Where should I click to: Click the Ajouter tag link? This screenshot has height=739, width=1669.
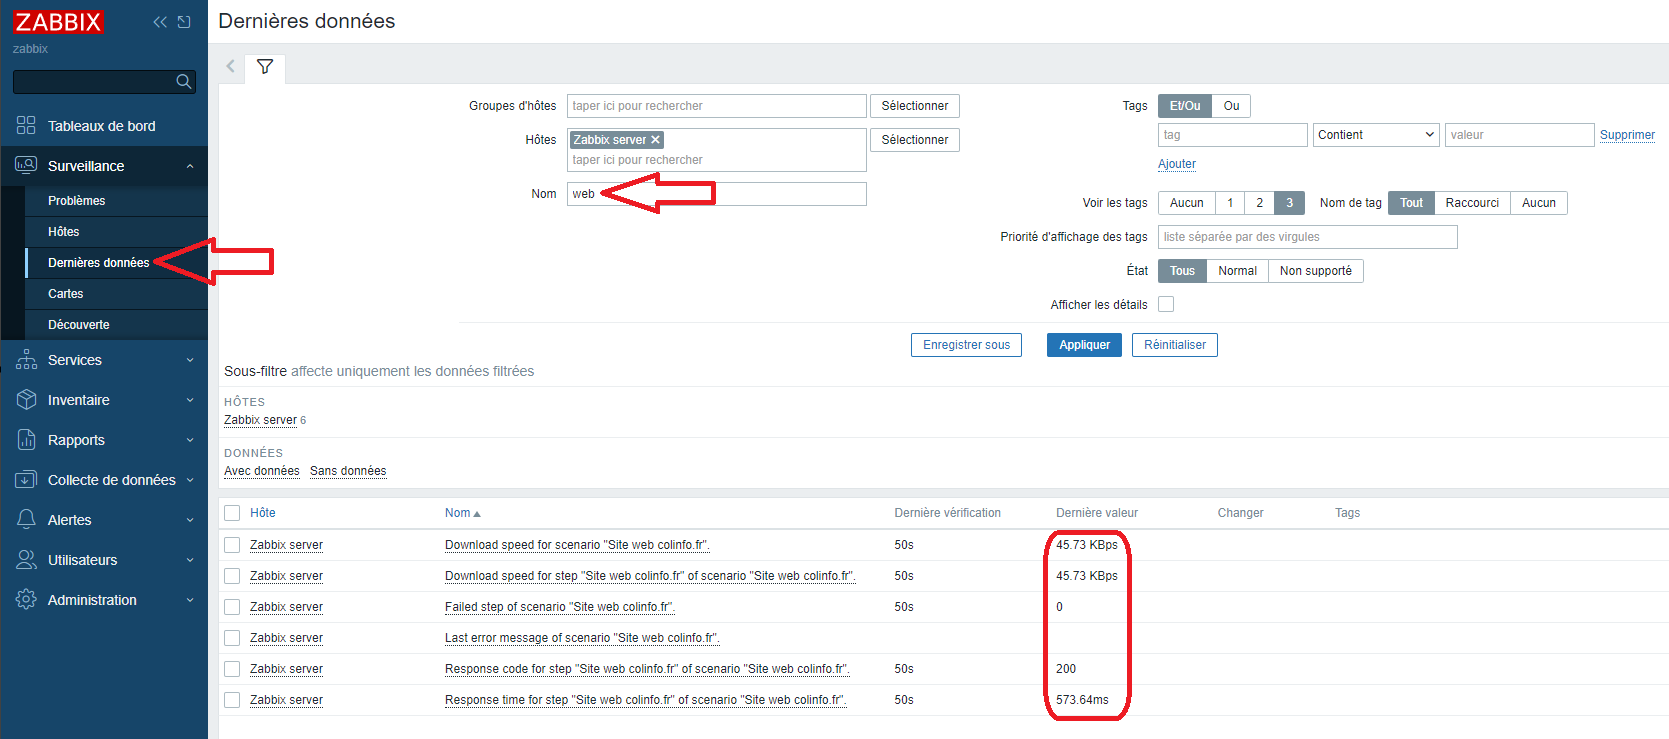[x=1177, y=164]
